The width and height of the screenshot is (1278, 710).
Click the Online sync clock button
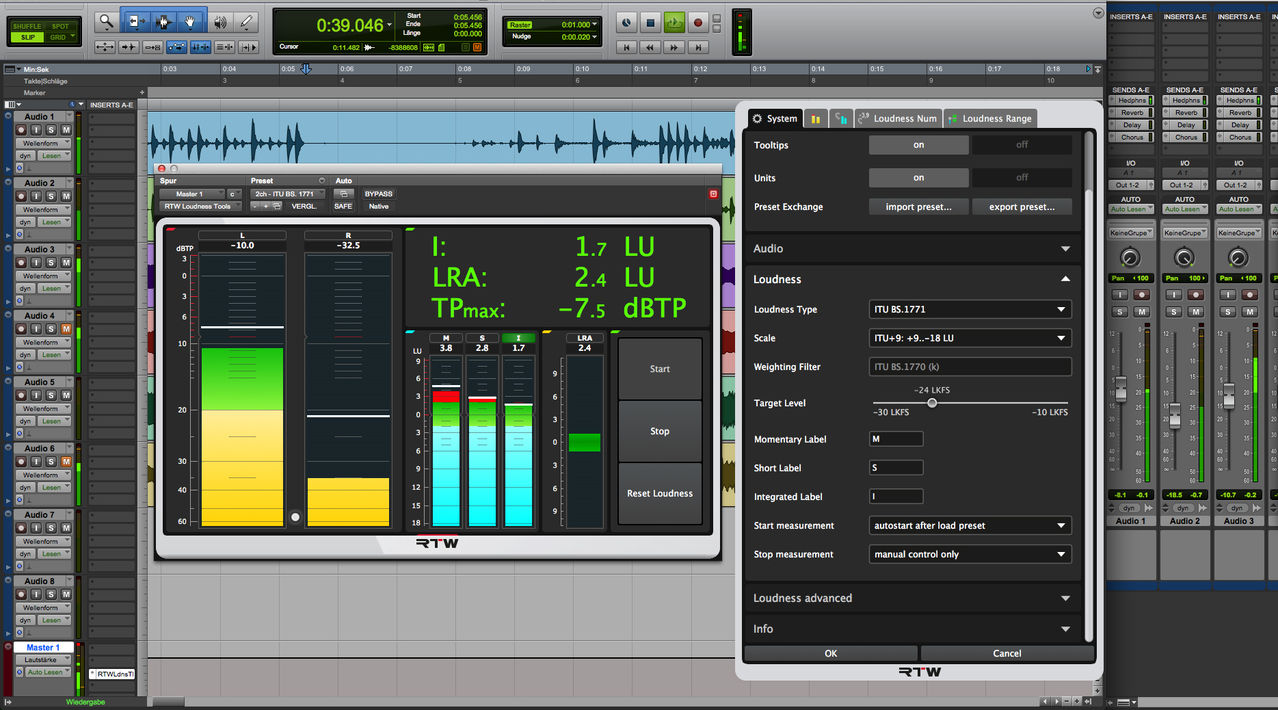tap(626, 22)
